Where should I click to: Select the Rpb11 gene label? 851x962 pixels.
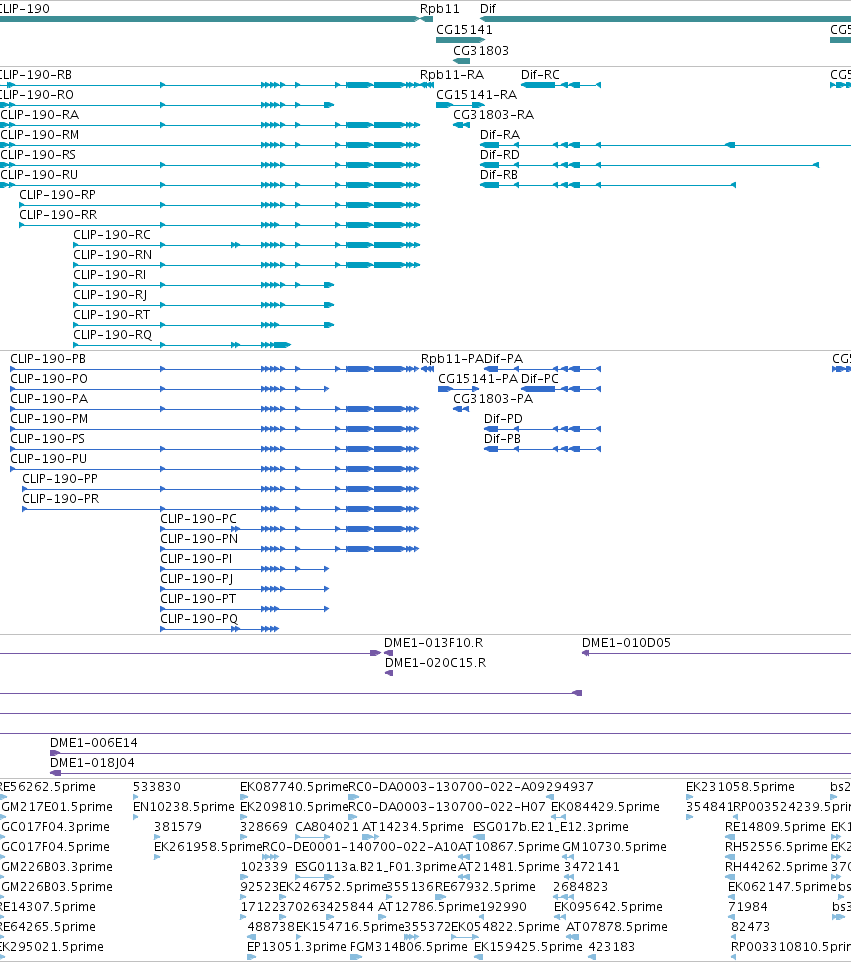coord(439,9)
